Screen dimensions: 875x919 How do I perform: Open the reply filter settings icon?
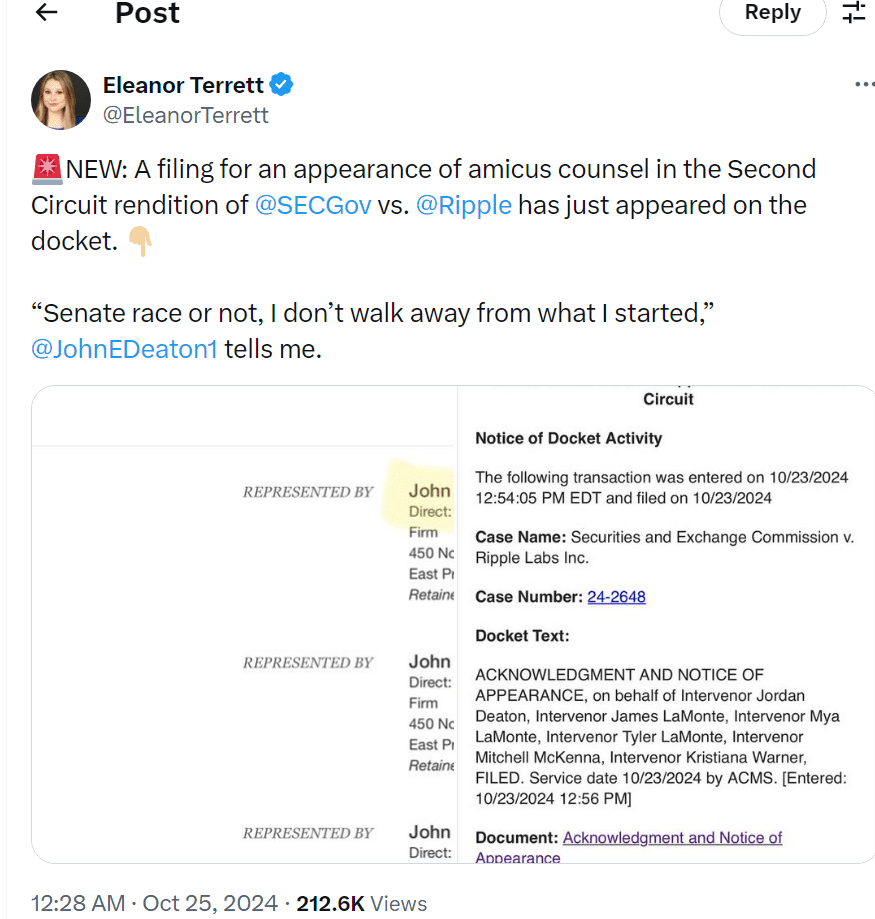(853, 12)
